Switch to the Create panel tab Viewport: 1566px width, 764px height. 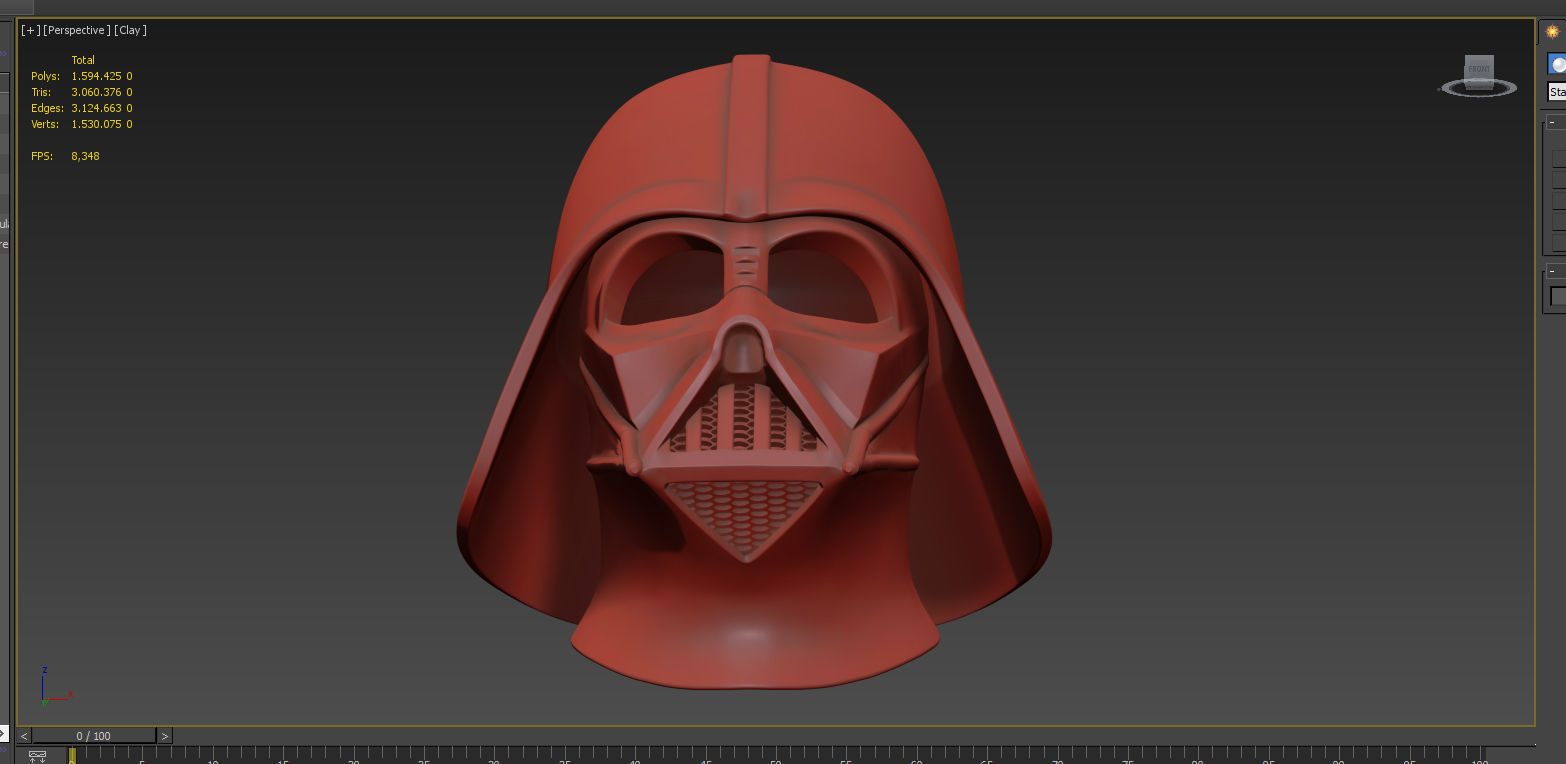[1552, 31]
